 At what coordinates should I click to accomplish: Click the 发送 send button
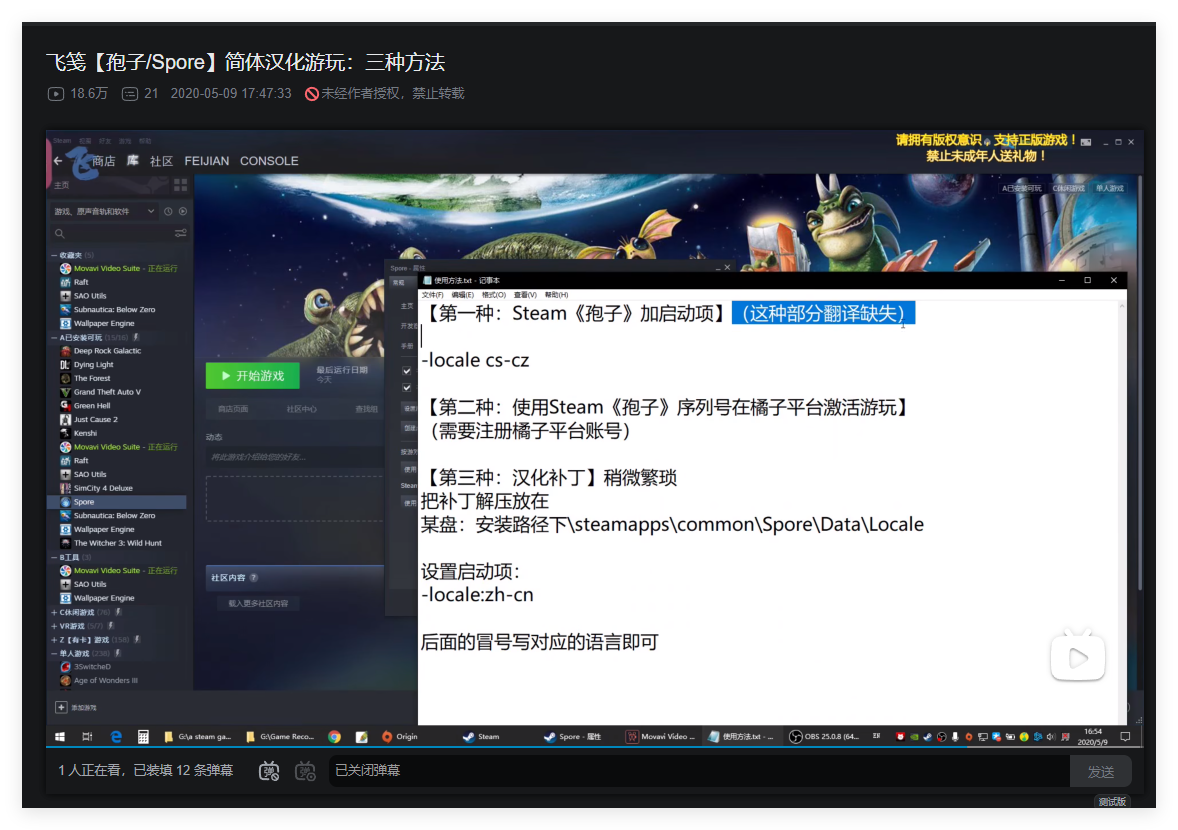pos(1101,771)
